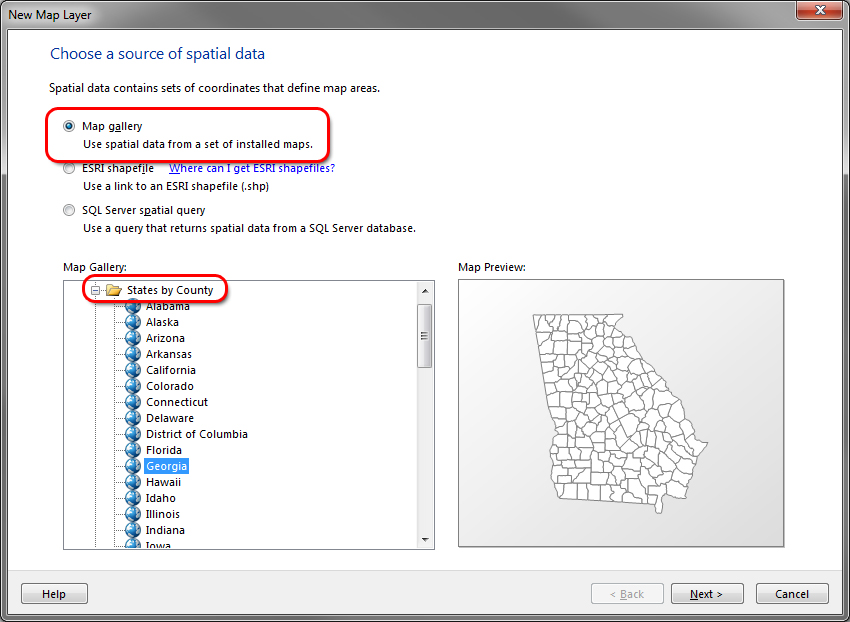Click the globe icon beside Colorado

tap(133, 386)
